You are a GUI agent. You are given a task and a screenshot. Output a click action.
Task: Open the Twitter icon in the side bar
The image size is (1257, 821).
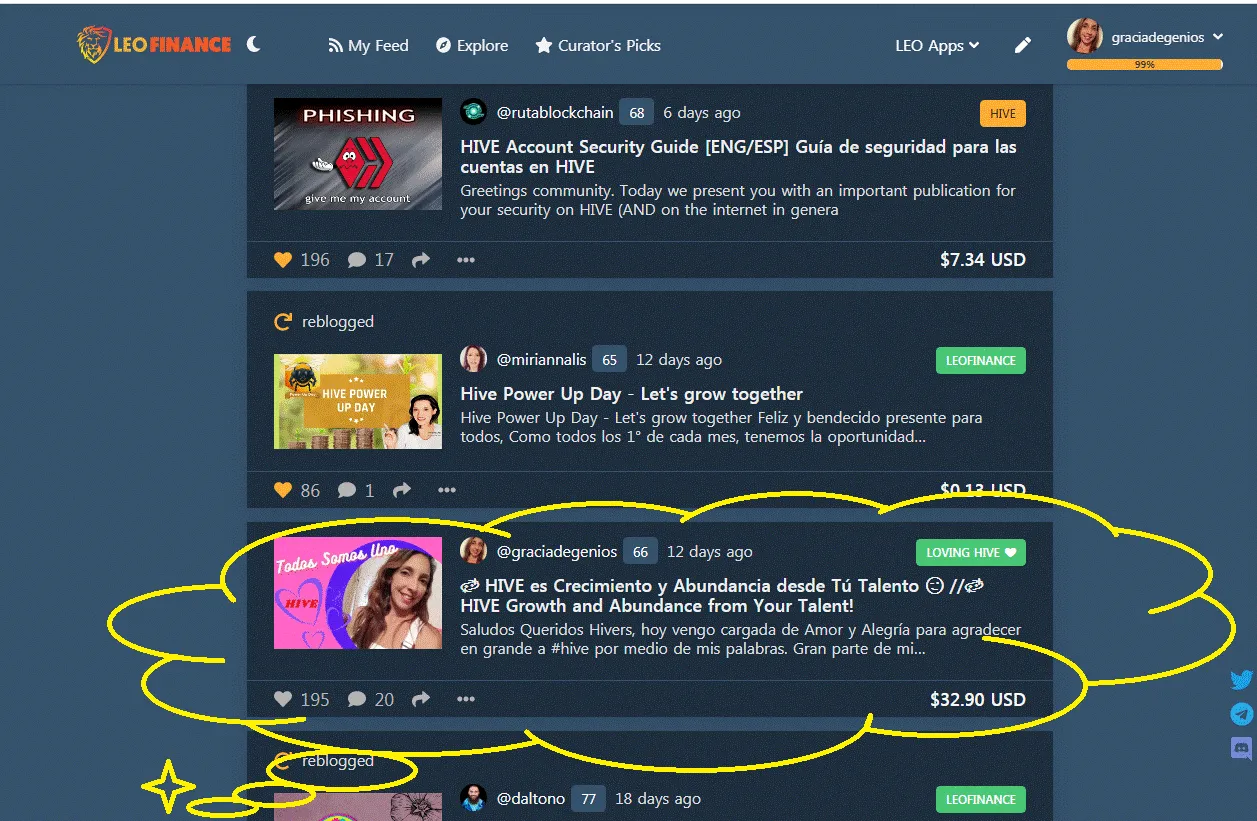(1241, 680)
